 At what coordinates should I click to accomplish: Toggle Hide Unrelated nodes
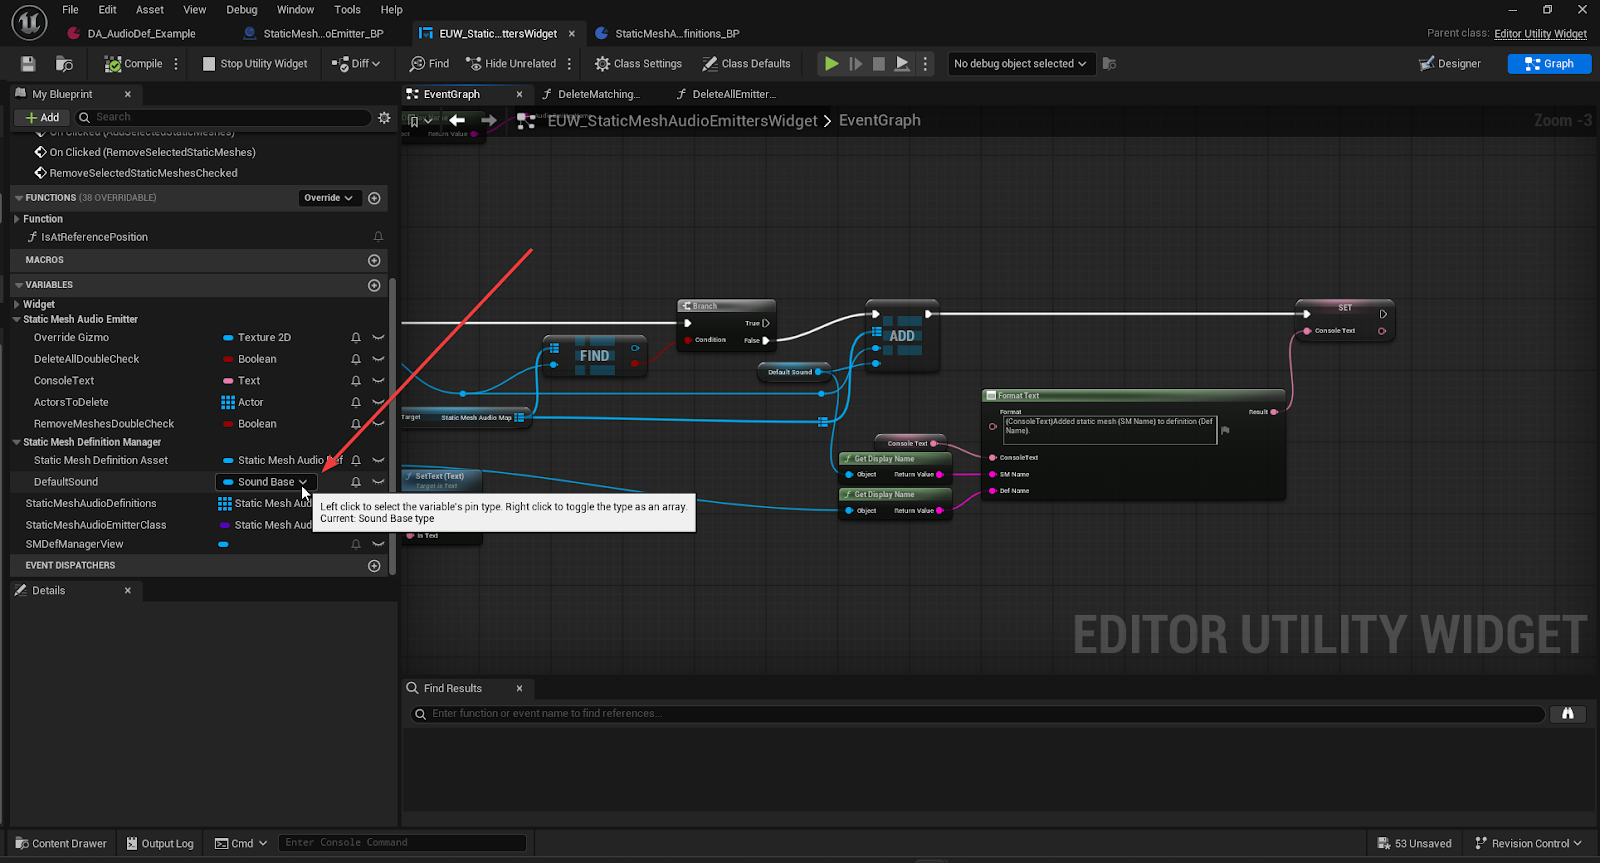coord(511,63)
